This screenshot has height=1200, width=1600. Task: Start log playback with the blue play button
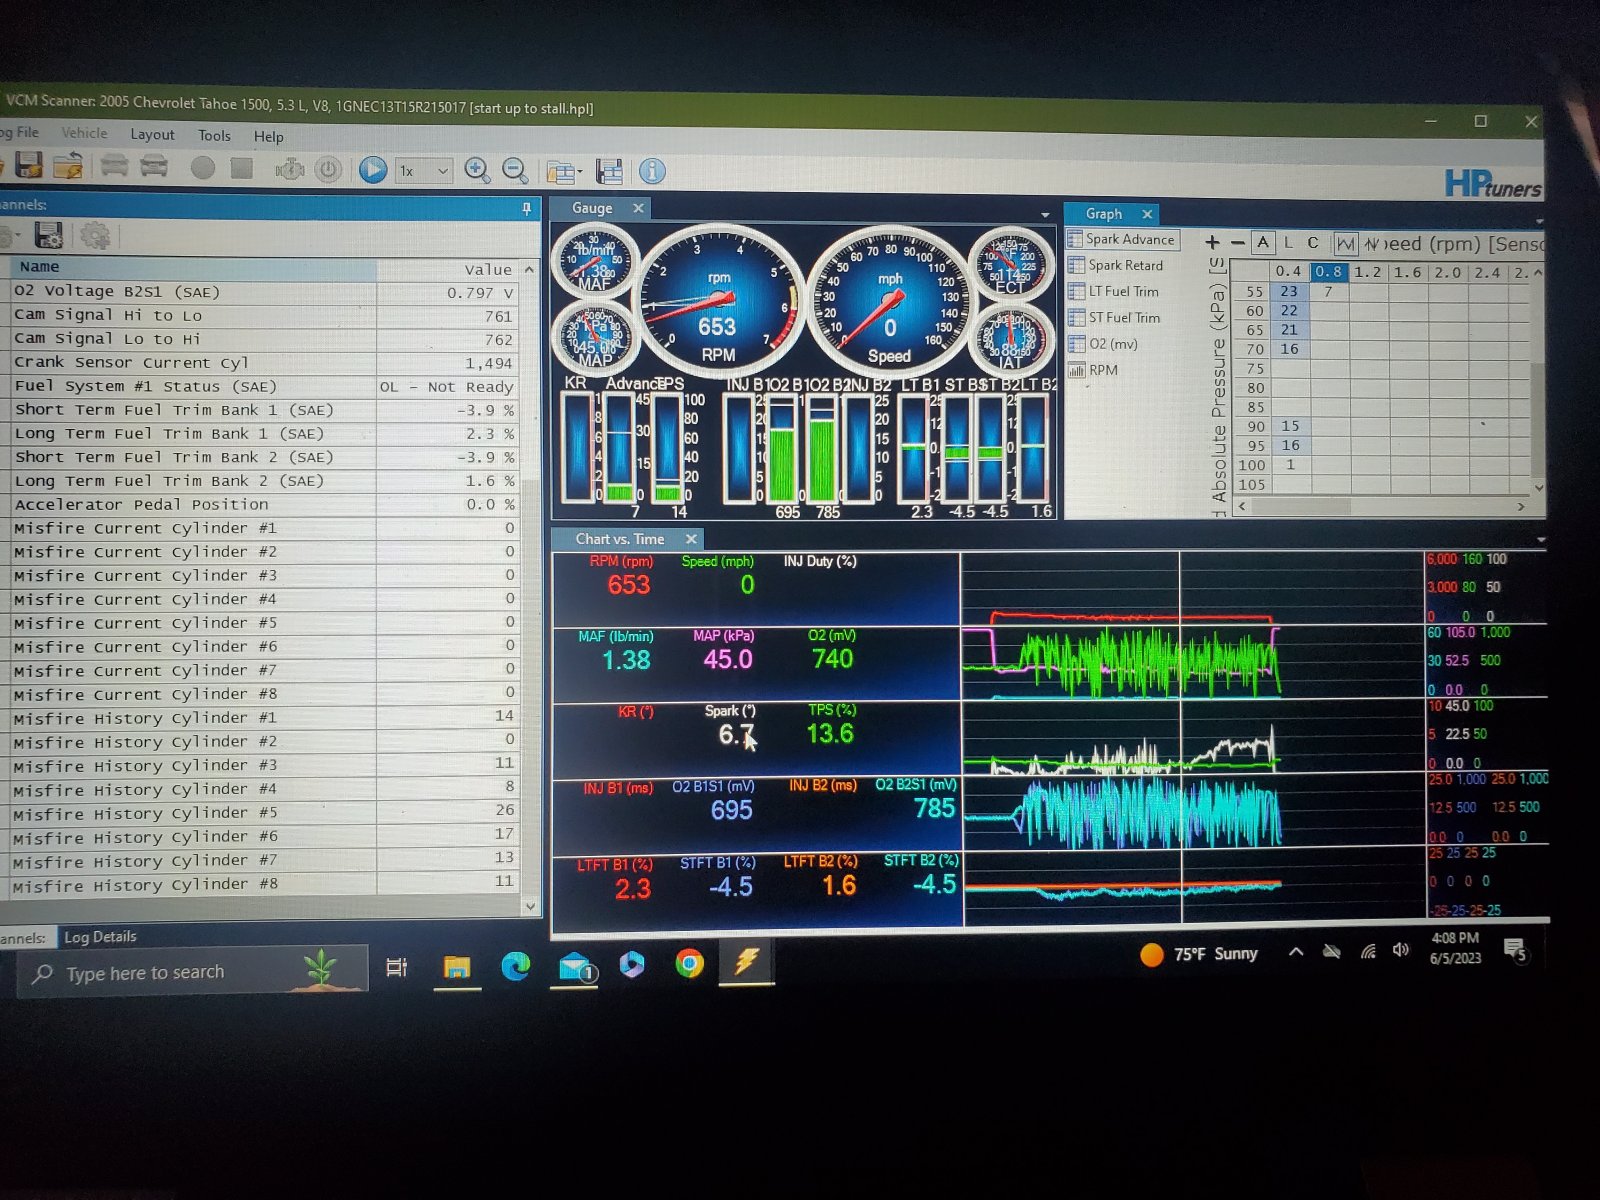pos(373,170)
